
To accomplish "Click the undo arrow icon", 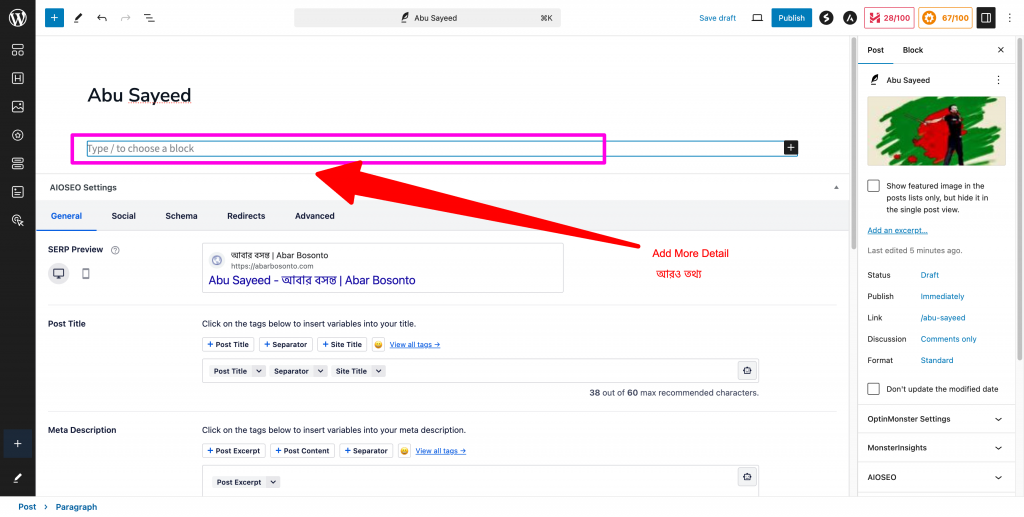I will click(x=102, y=18).
